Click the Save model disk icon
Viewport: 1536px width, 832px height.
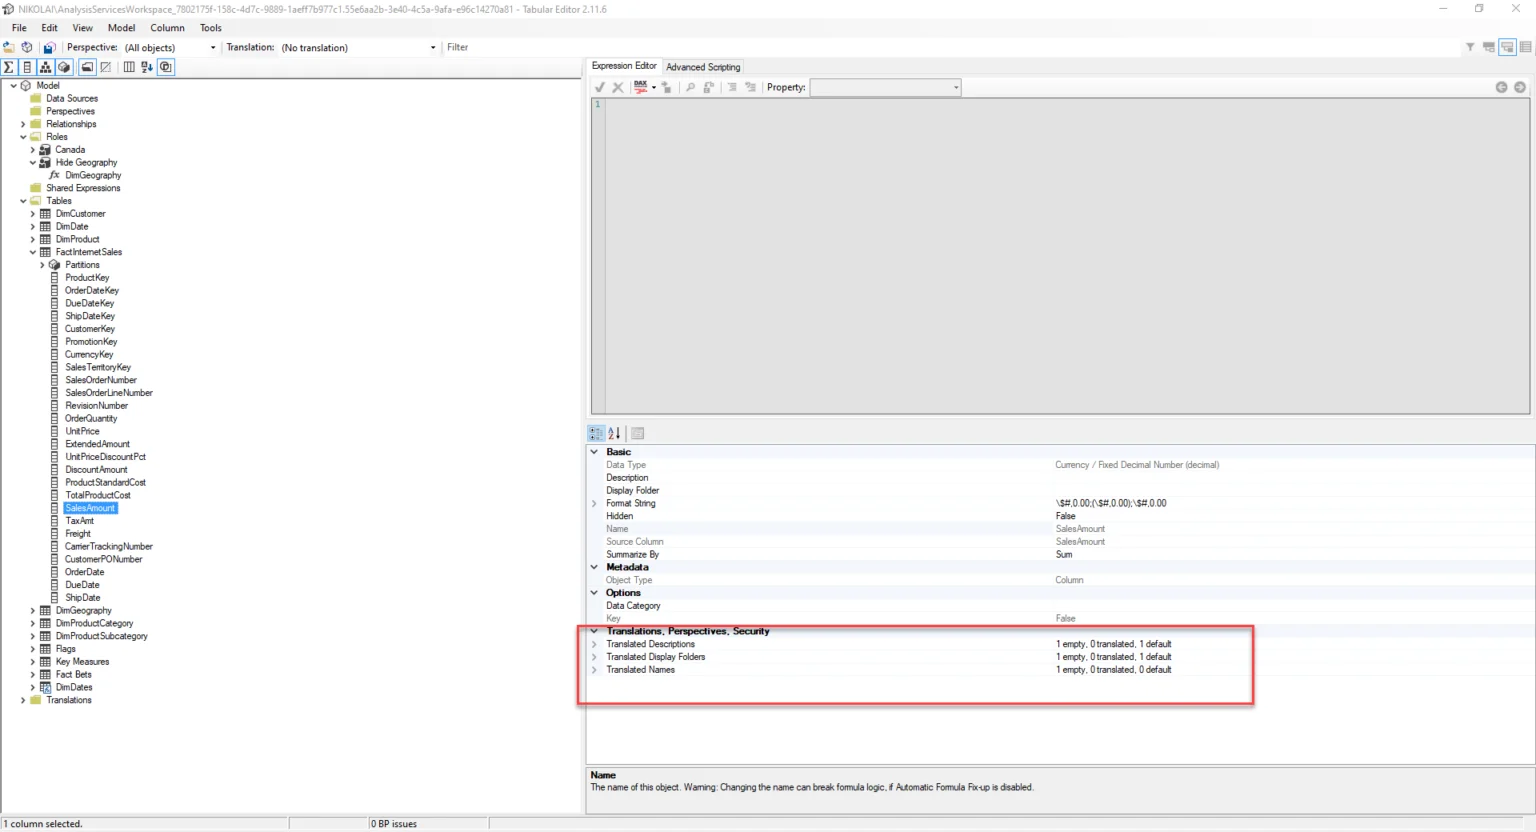click(48, 47)
